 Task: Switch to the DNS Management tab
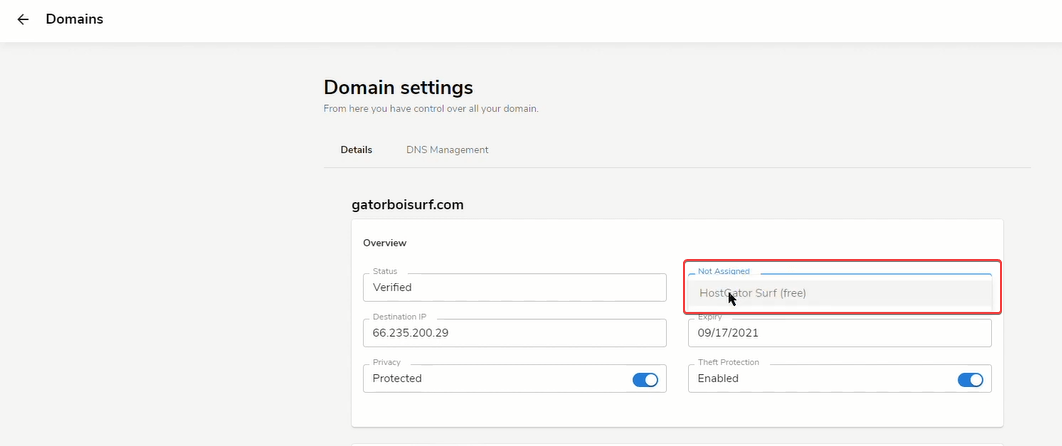point(447,150)
